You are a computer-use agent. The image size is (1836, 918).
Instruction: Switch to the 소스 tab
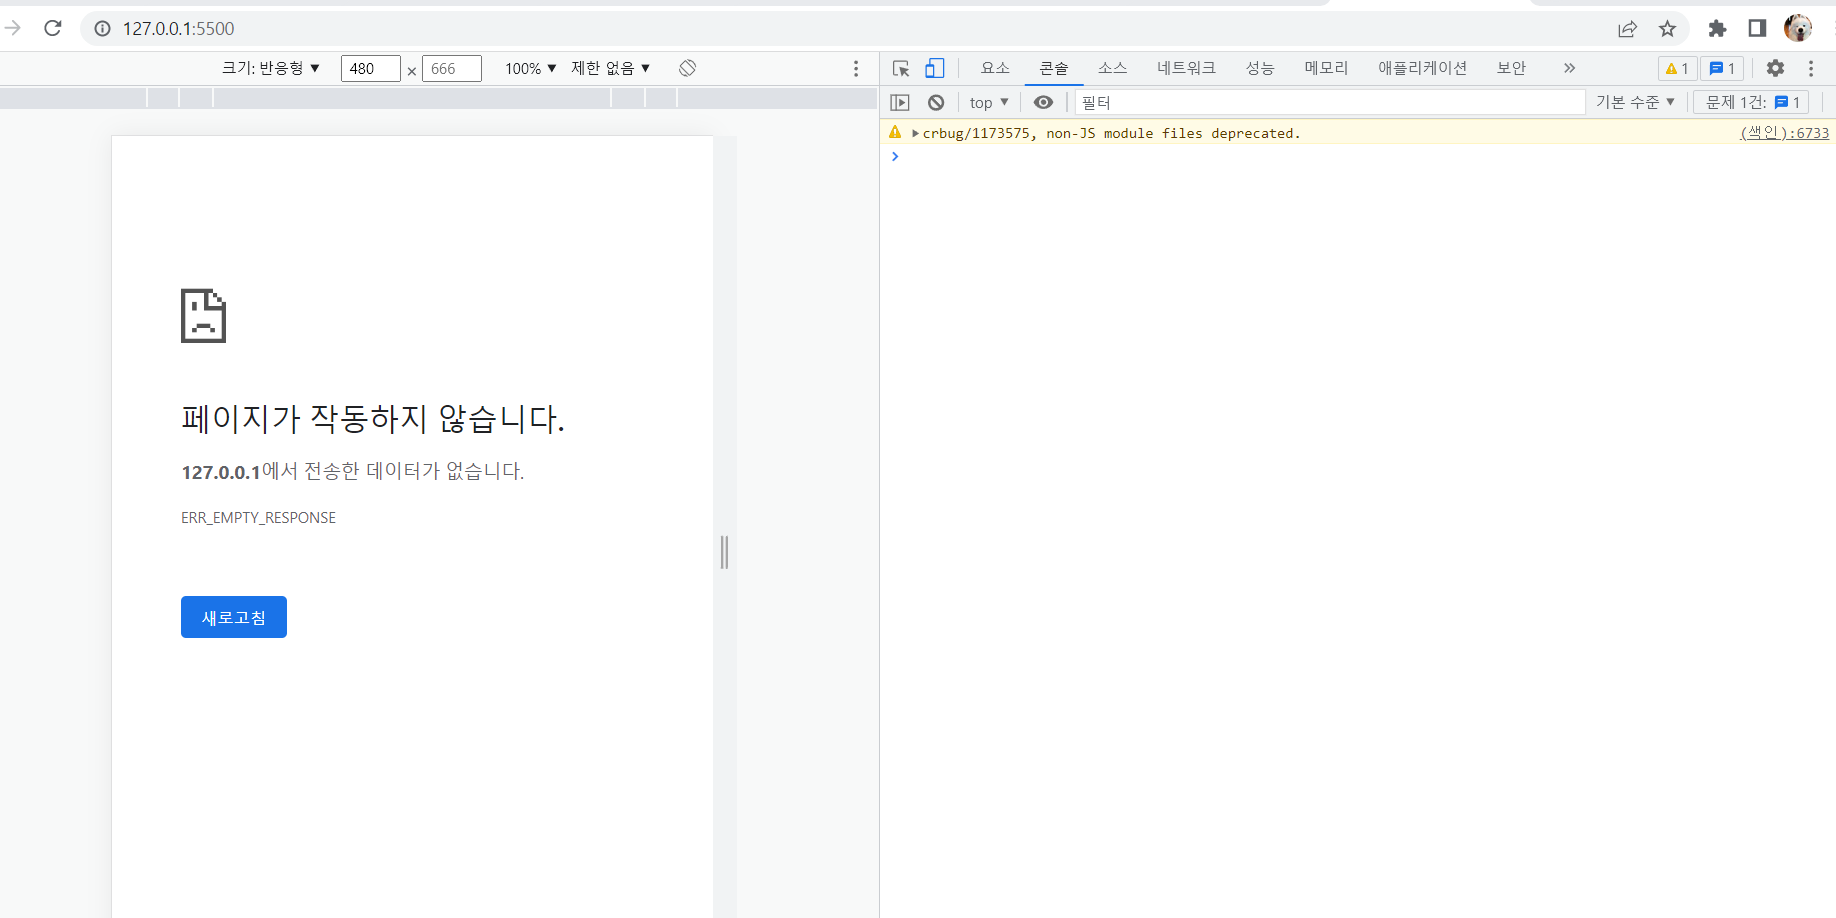[1112, 68]
